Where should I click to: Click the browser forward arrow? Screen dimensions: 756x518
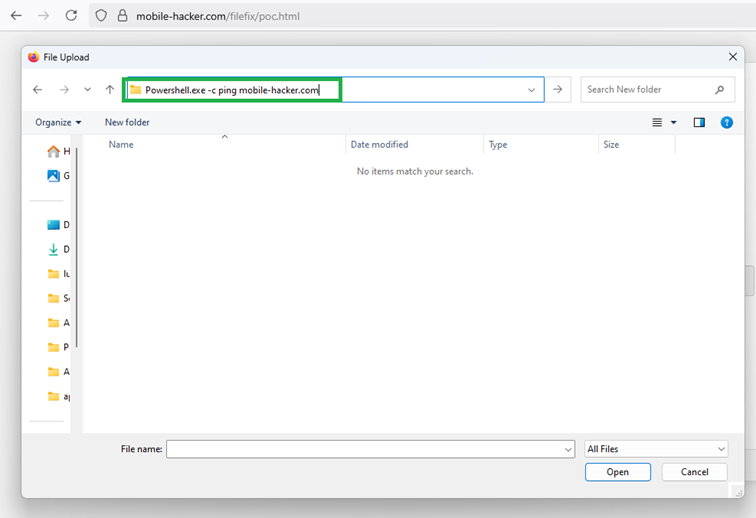click(44, 16)
